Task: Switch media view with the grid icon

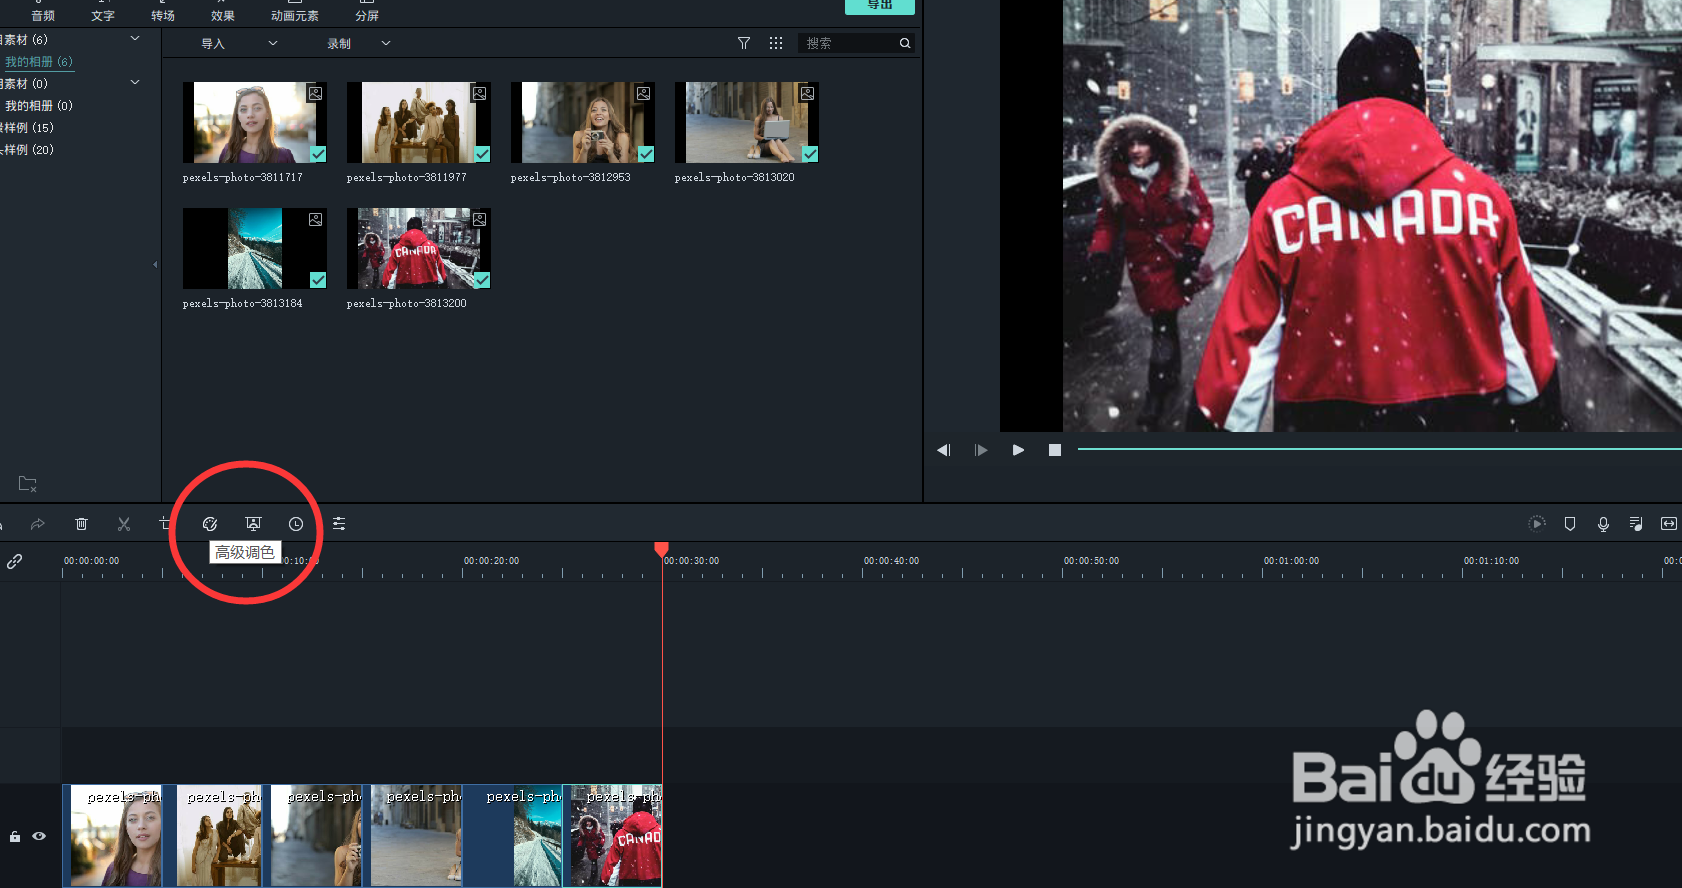Action: (x=776, y=43)
